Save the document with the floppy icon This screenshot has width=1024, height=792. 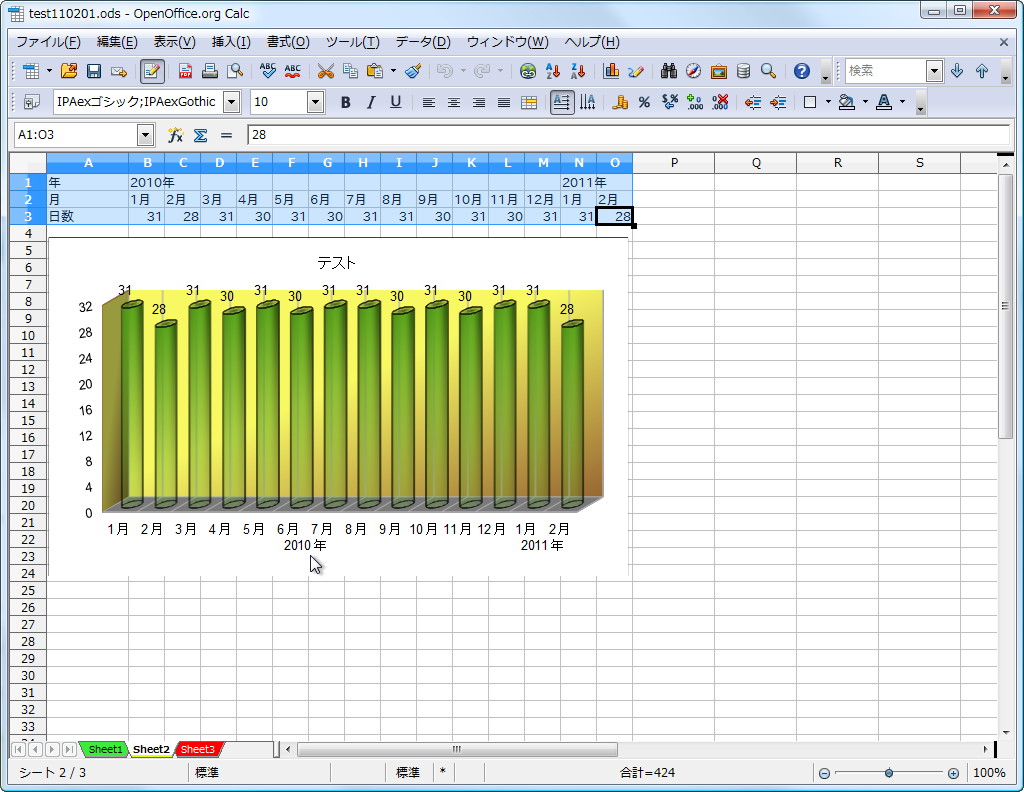tap(94, 71)
